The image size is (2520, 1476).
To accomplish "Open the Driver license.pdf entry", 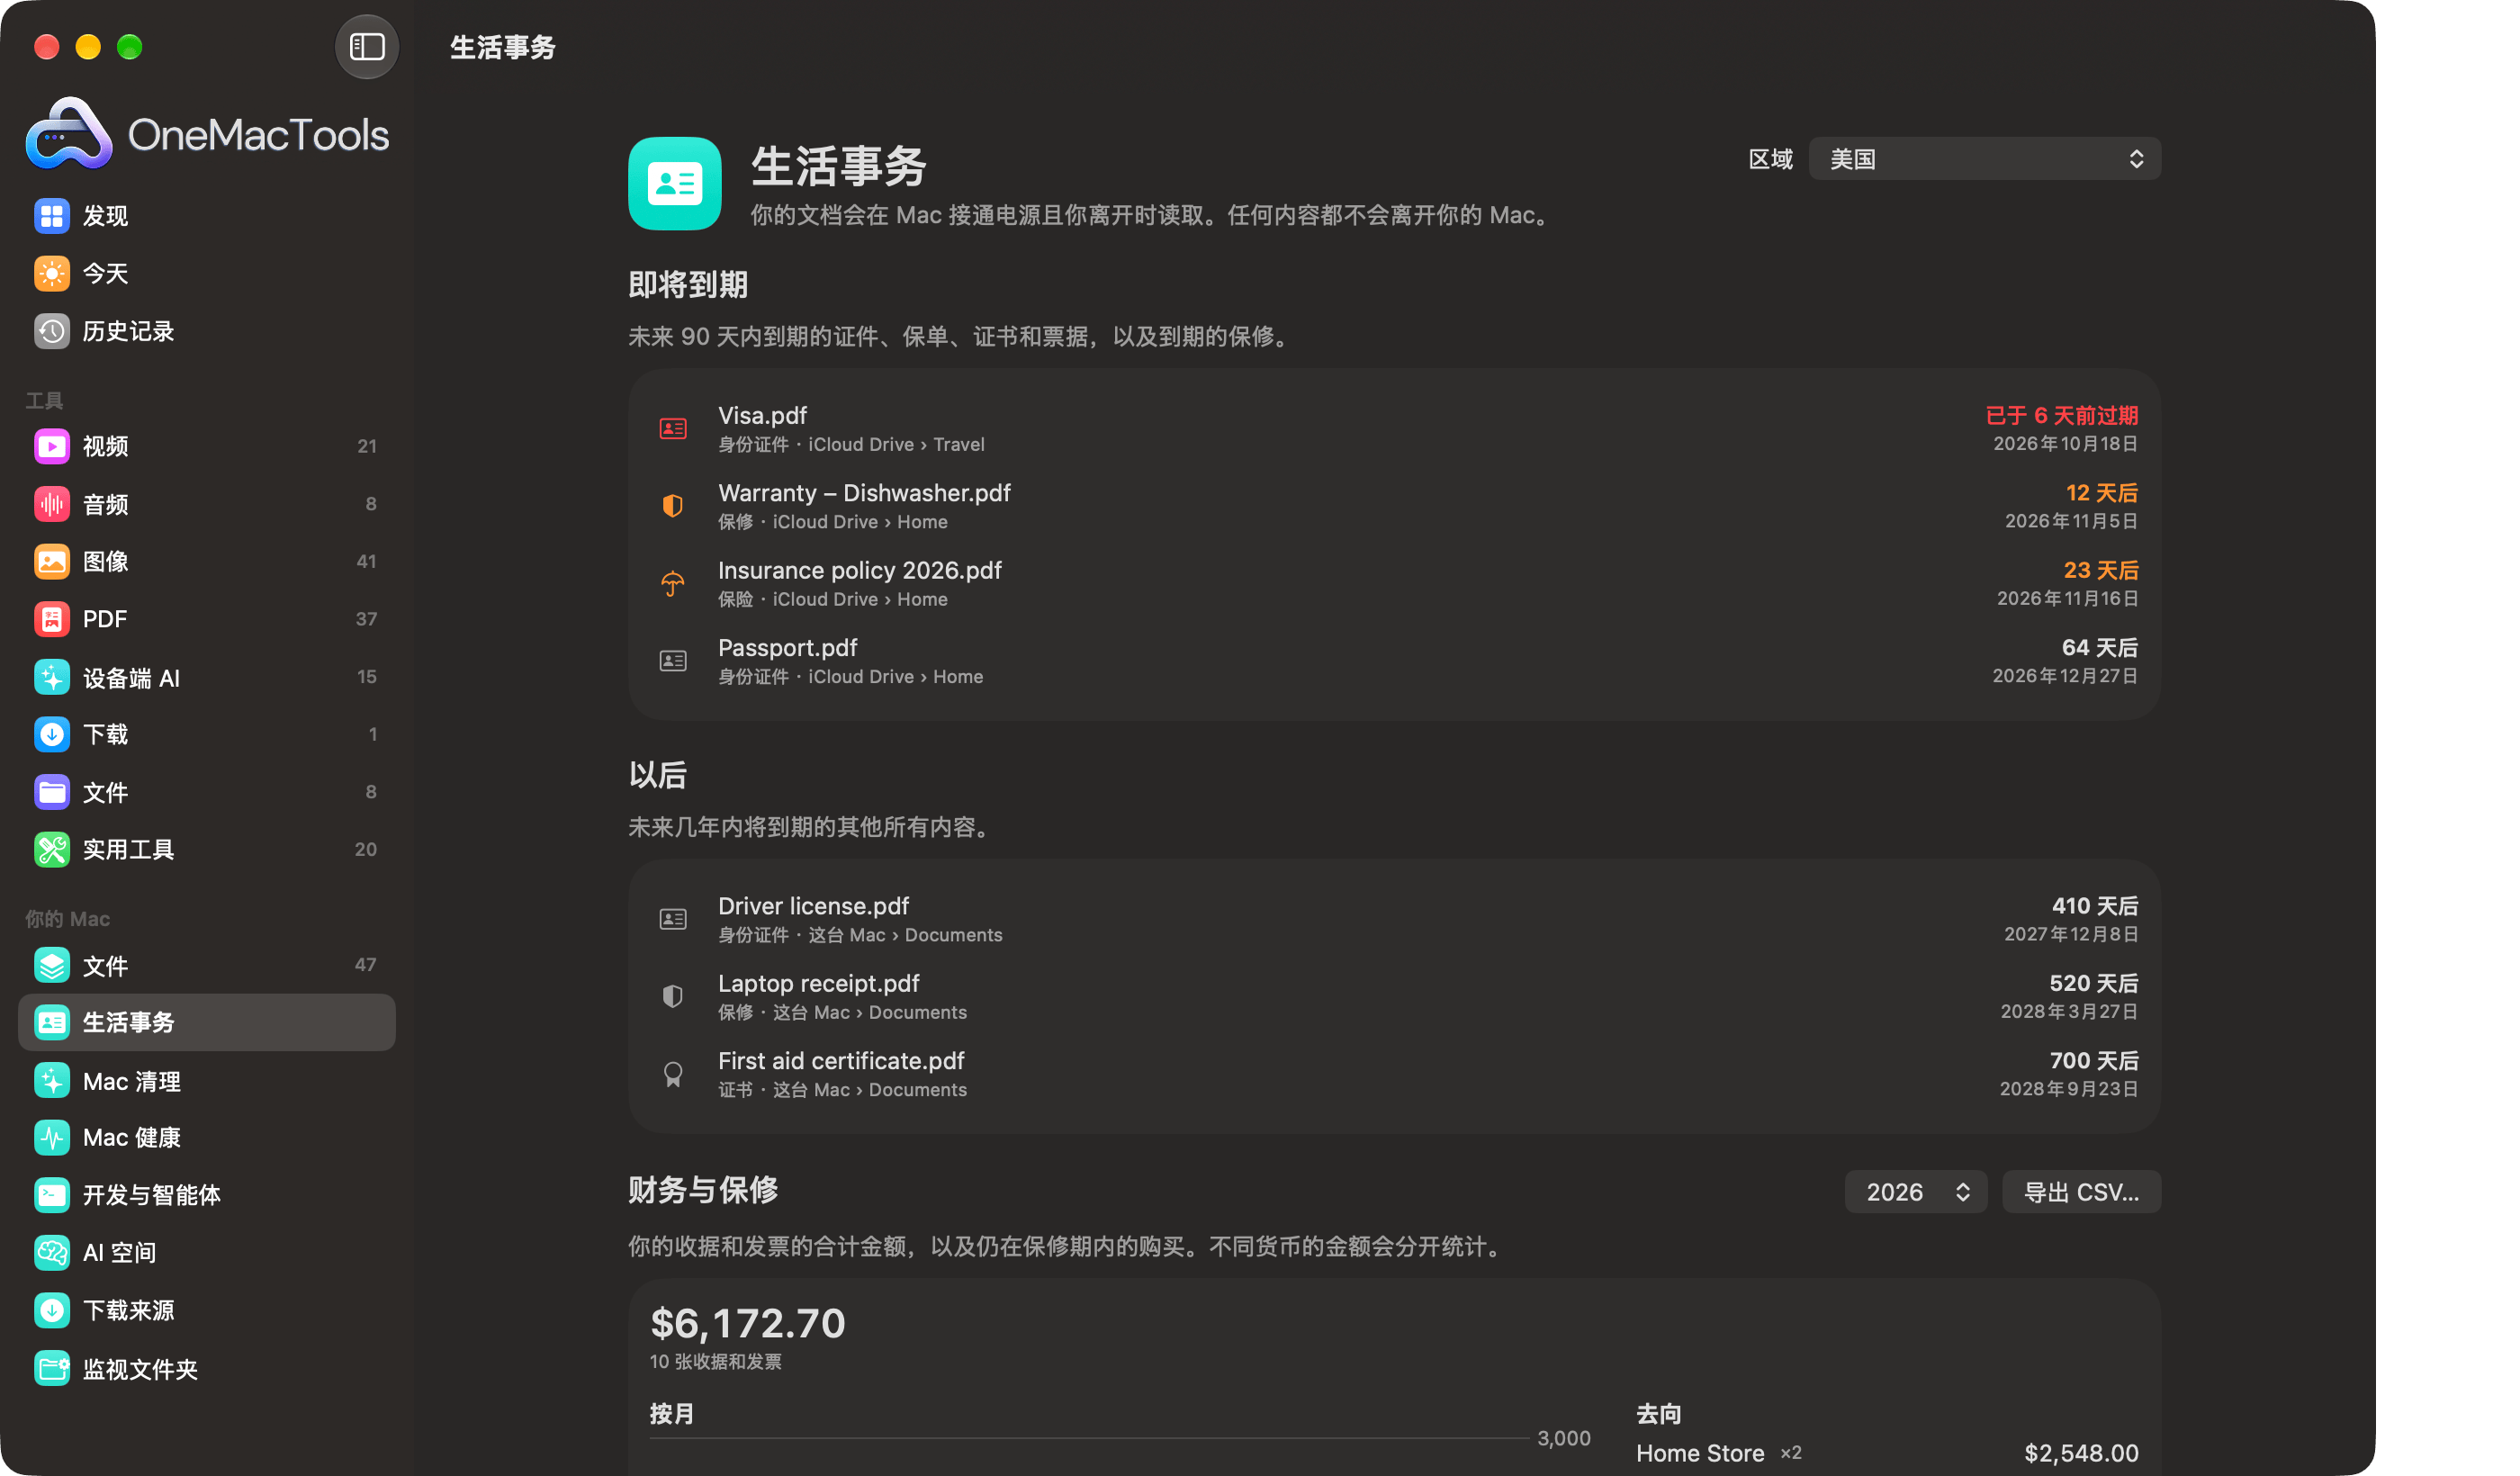I will pyautogui.click(x=1395, y=919).
